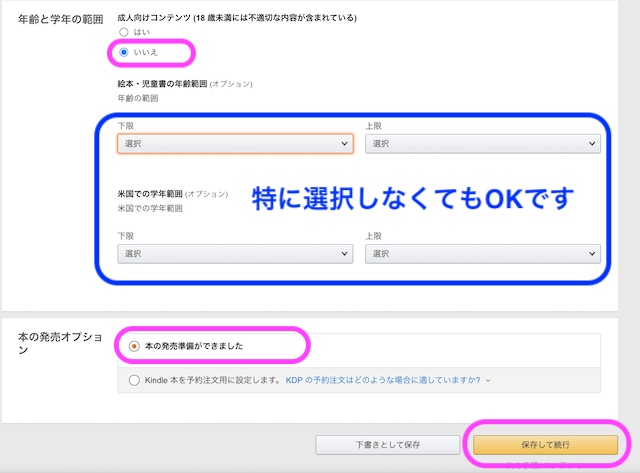Open the KDP の予約注文 help link

click(x=383, y=380)
